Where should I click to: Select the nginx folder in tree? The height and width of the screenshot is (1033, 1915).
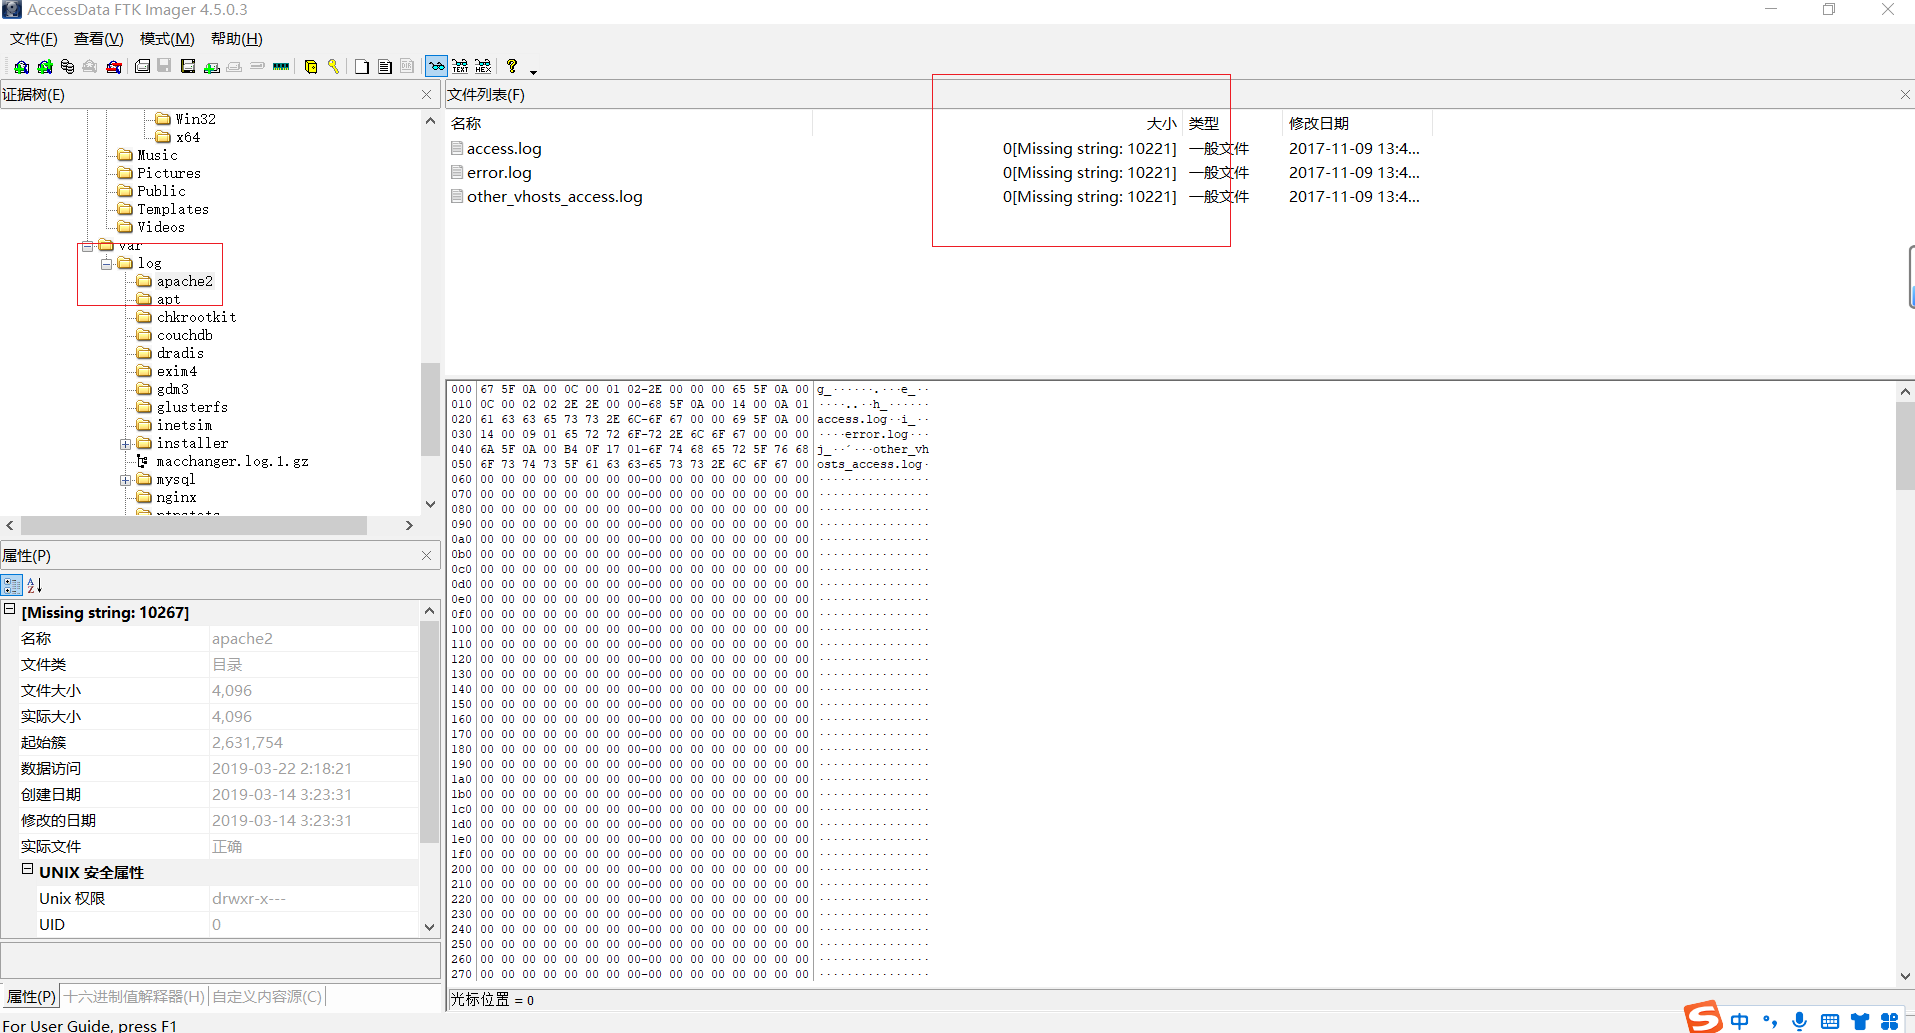(176, 498)
